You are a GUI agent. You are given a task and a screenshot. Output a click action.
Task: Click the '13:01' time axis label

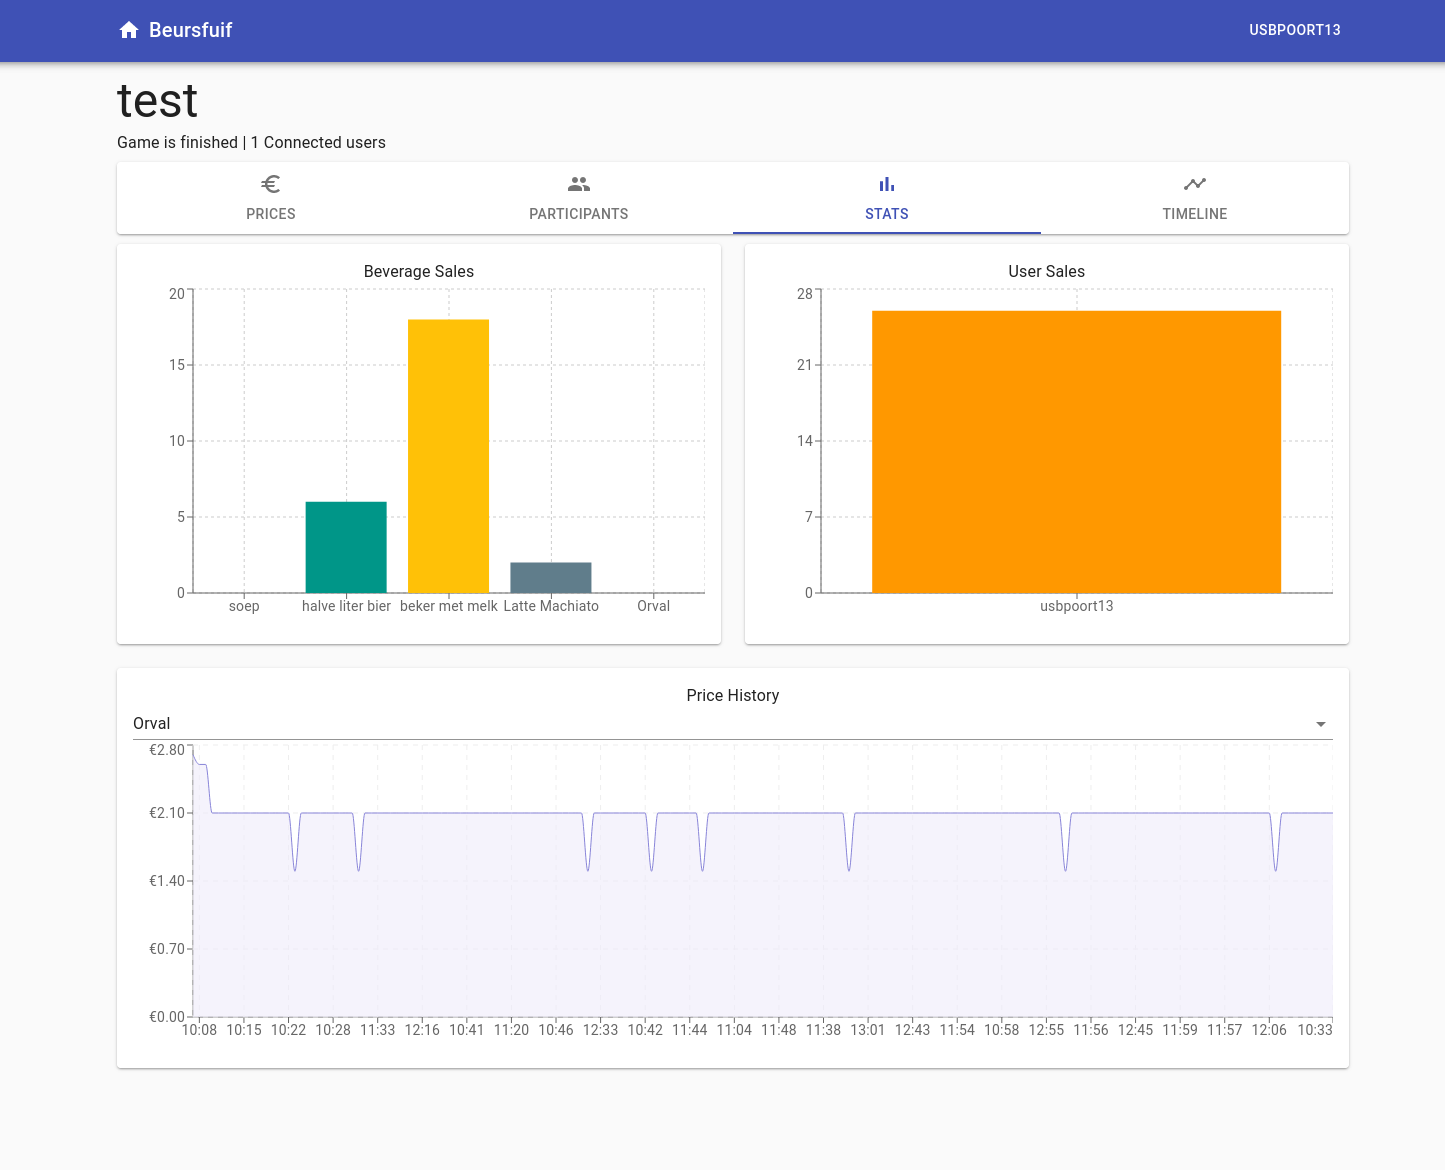(868, 1030)
